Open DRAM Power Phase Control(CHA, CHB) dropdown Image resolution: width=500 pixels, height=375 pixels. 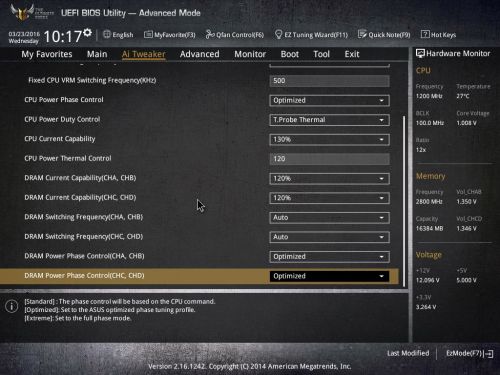329,257
